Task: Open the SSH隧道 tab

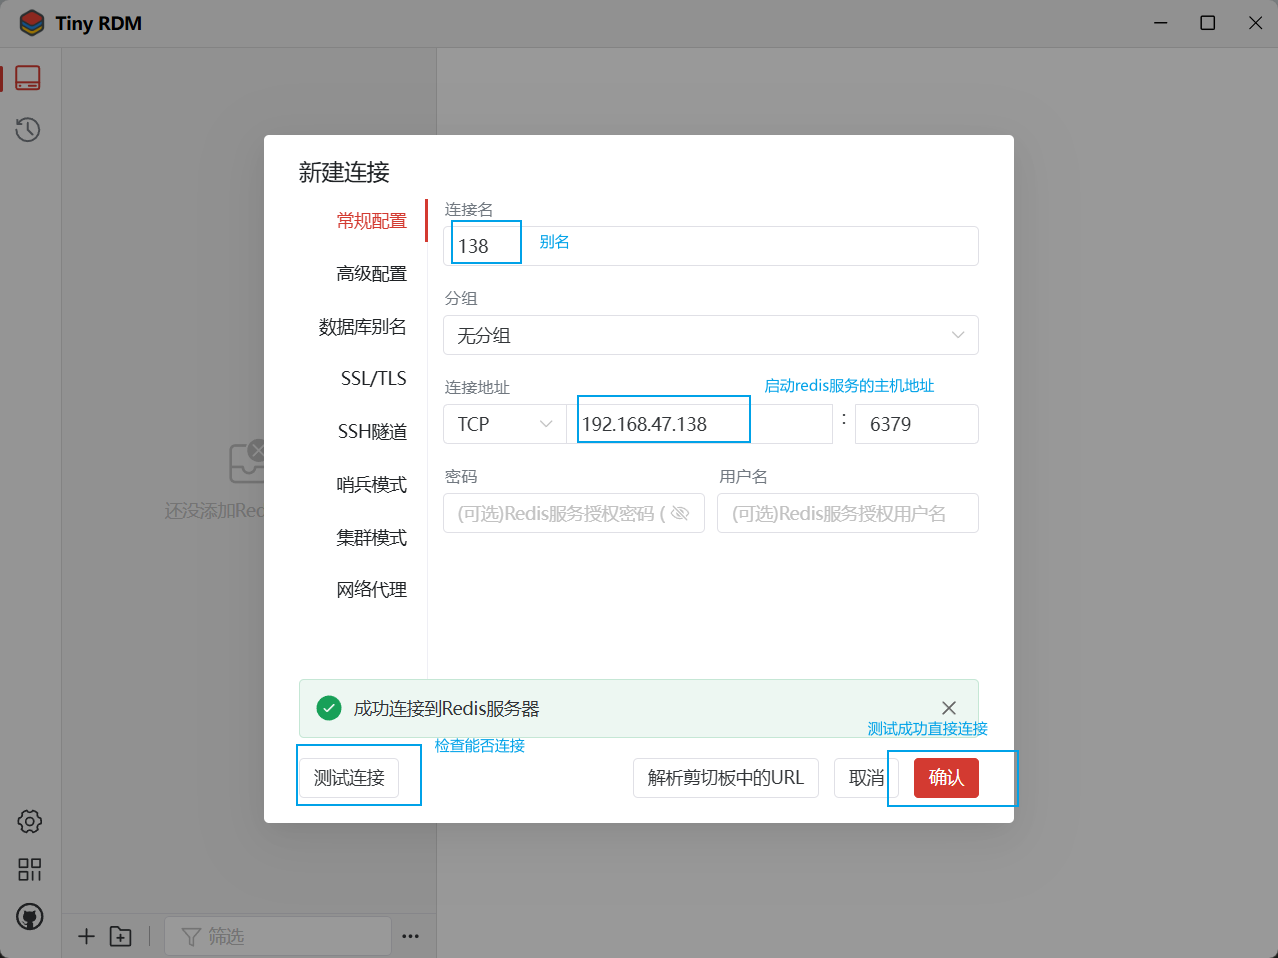Action: pyautogui.click(x=373, y=432)
